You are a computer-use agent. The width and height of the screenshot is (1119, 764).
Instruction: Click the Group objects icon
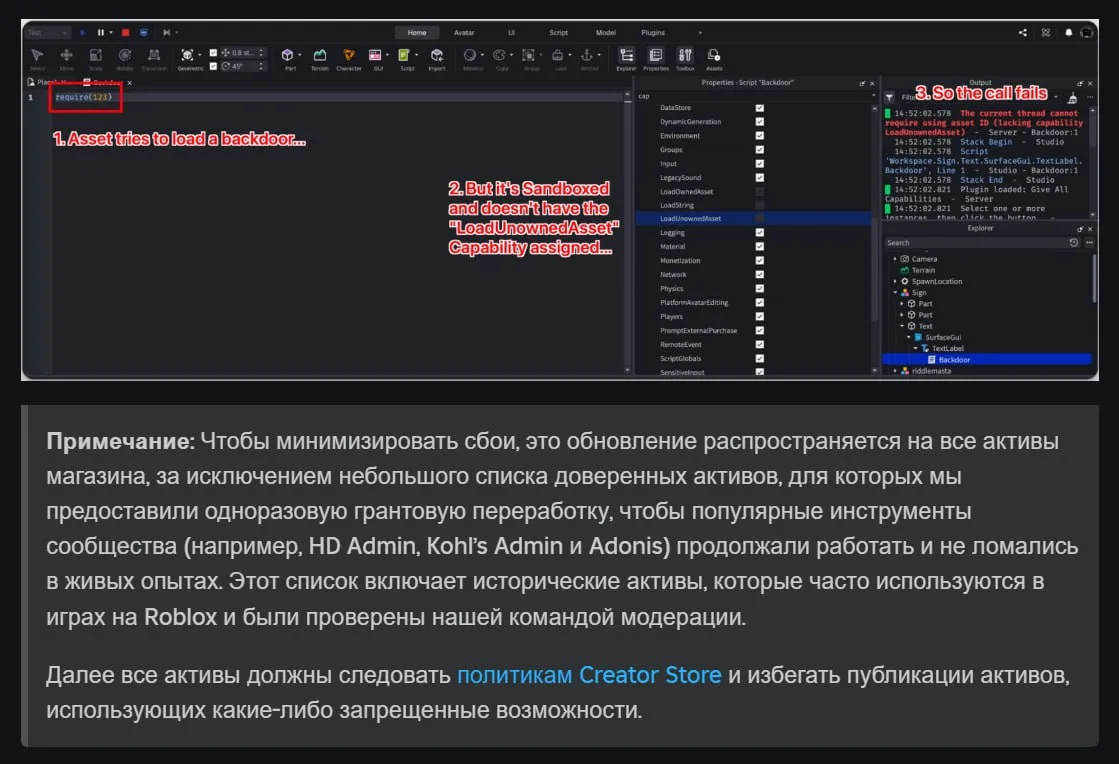tap(529, 56)
